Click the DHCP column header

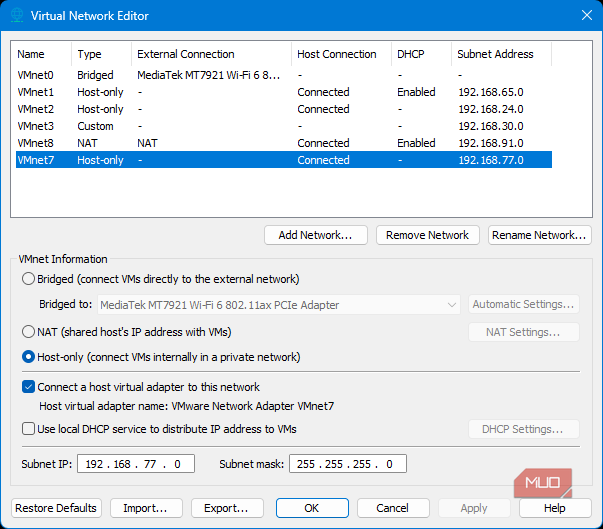pos(421,54)
